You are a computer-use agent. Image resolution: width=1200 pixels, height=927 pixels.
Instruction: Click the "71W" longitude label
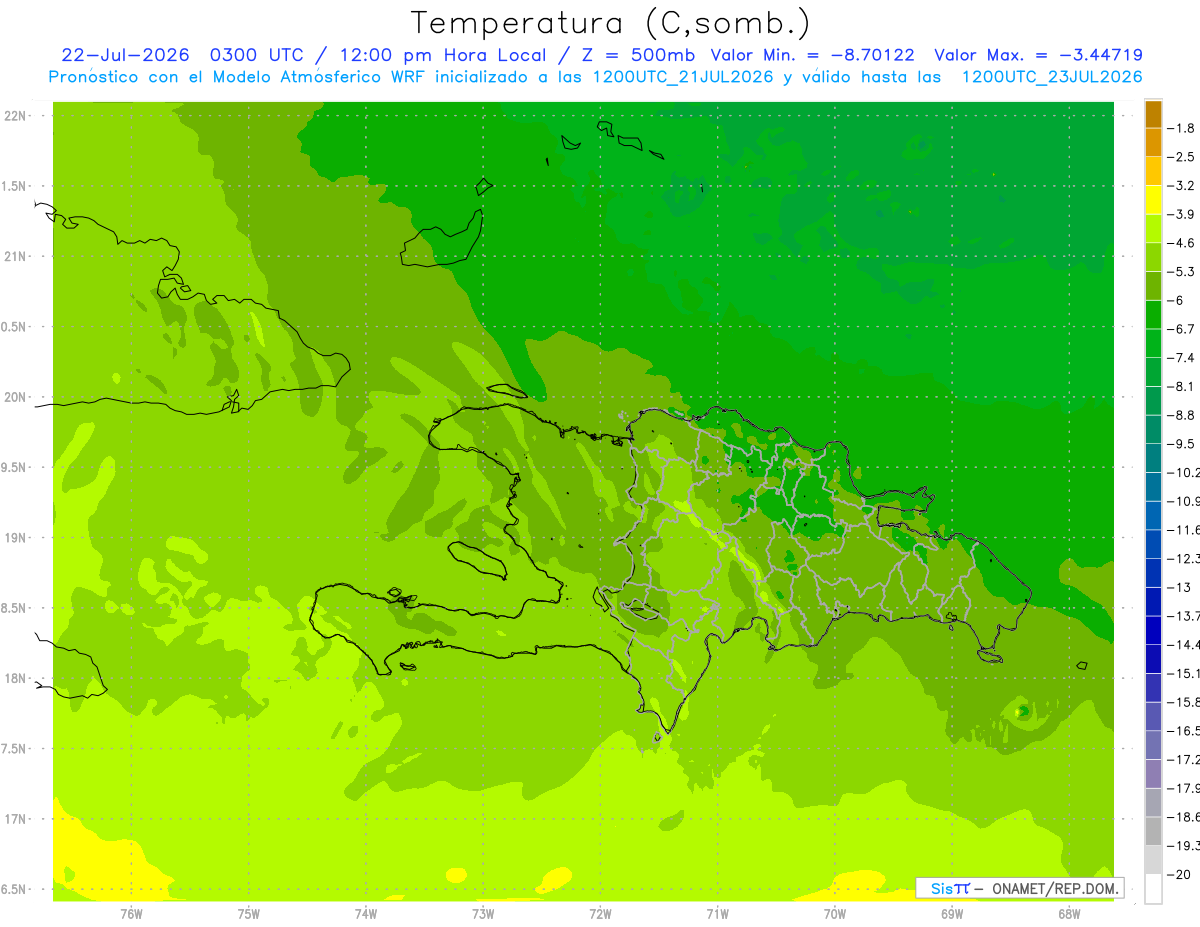(x=717, y=913)
